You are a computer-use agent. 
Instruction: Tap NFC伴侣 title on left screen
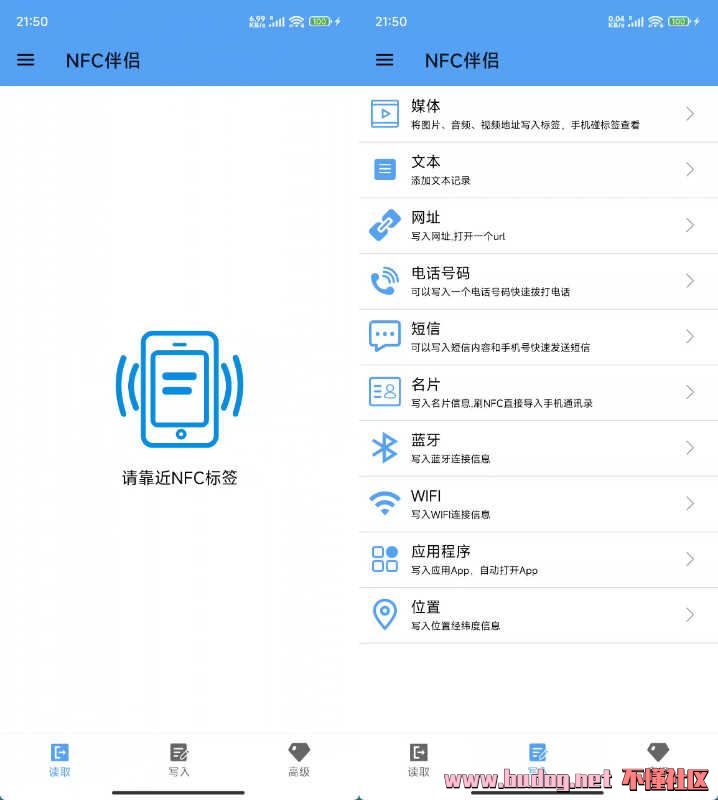tap(103, 60)
